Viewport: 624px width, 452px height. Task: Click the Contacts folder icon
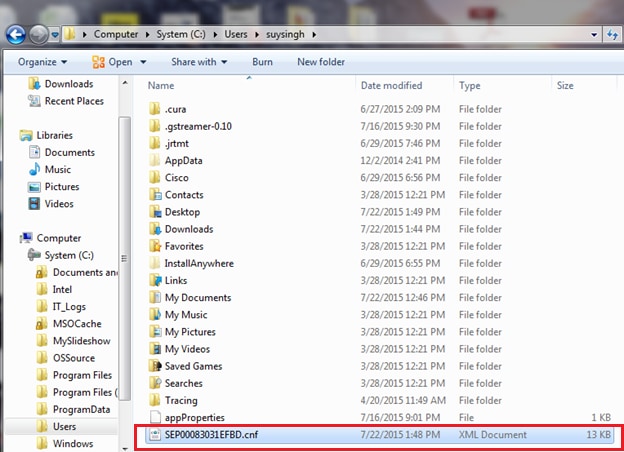pyautogui.click(x=155, y=195)
